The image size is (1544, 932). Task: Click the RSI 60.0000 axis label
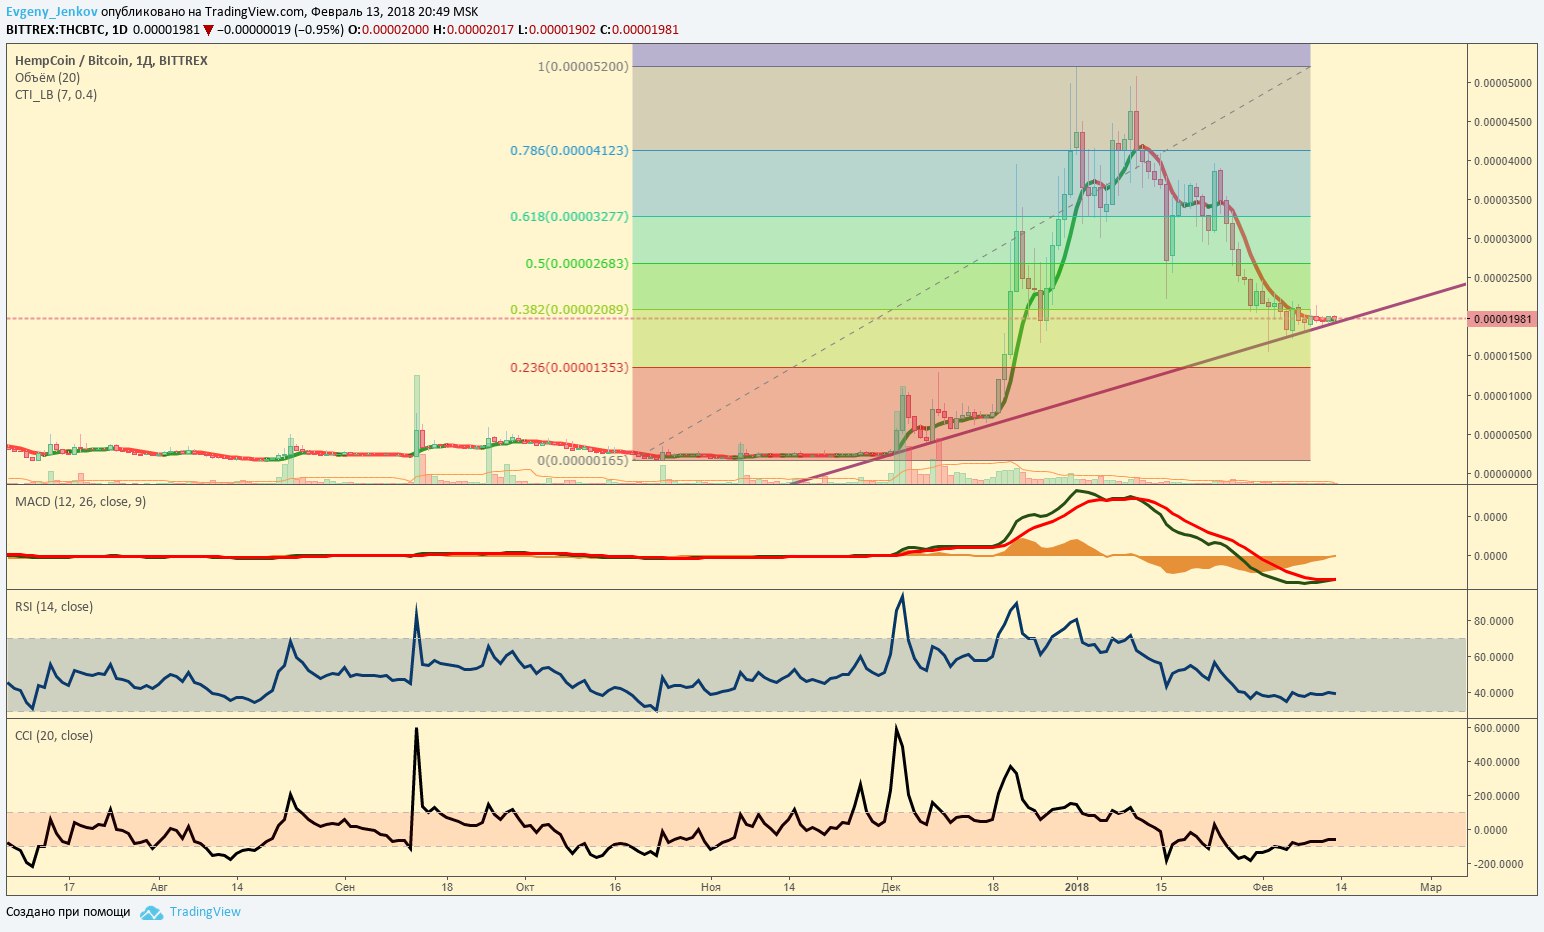1494,657
